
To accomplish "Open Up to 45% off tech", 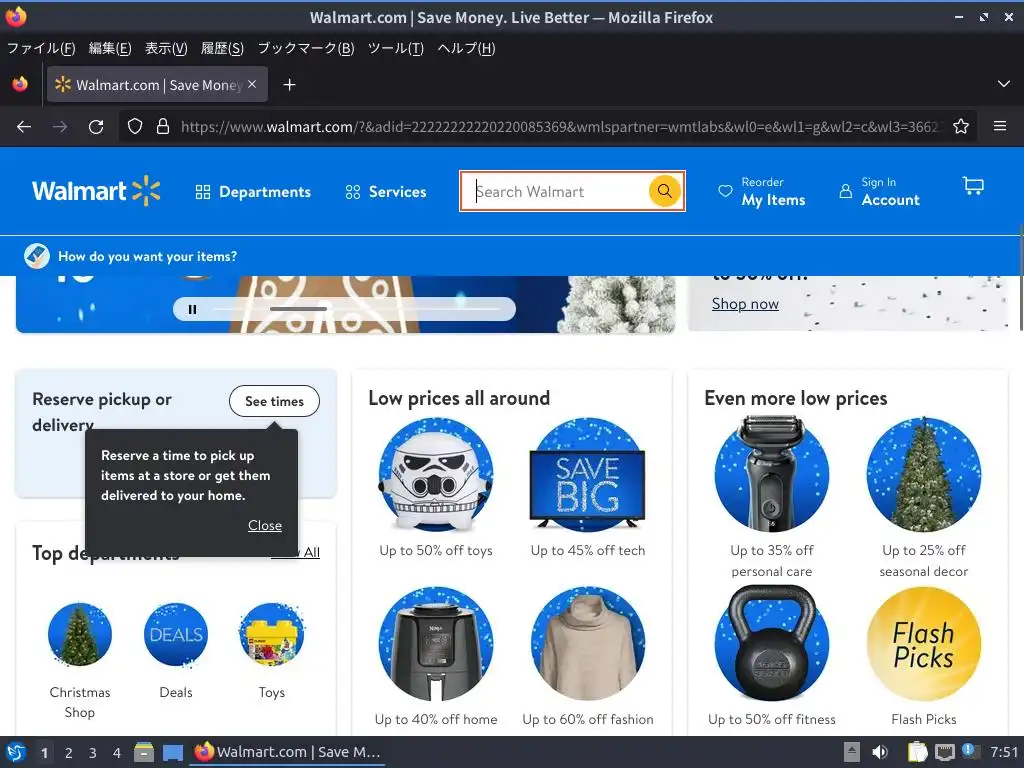I will tap(588, 488).
